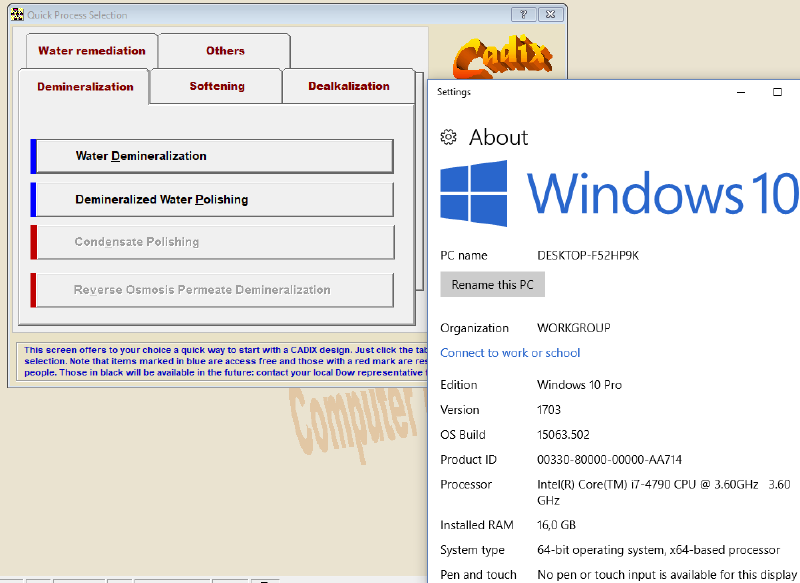
Task: Select the OS Build 15063.502 value
Action: (x=563, y=435)
